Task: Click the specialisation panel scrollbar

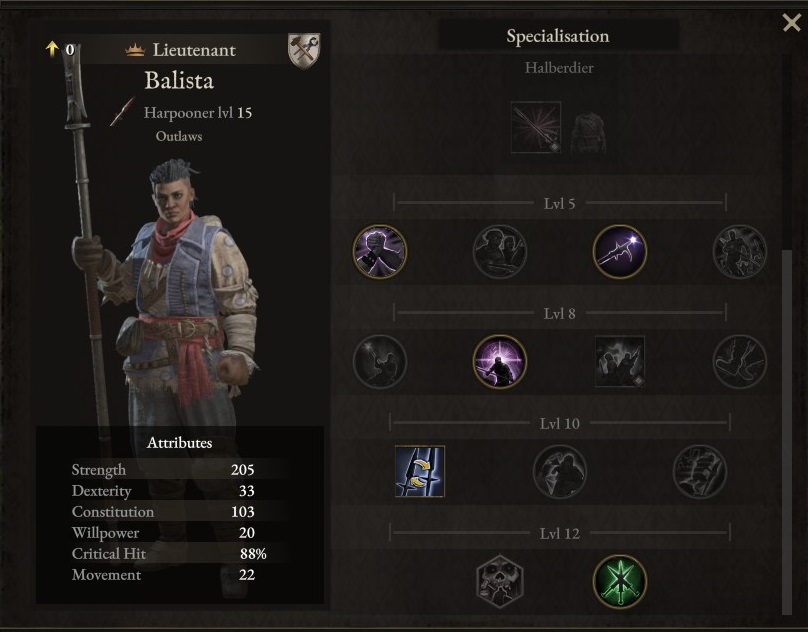Action: pos(786,432)
